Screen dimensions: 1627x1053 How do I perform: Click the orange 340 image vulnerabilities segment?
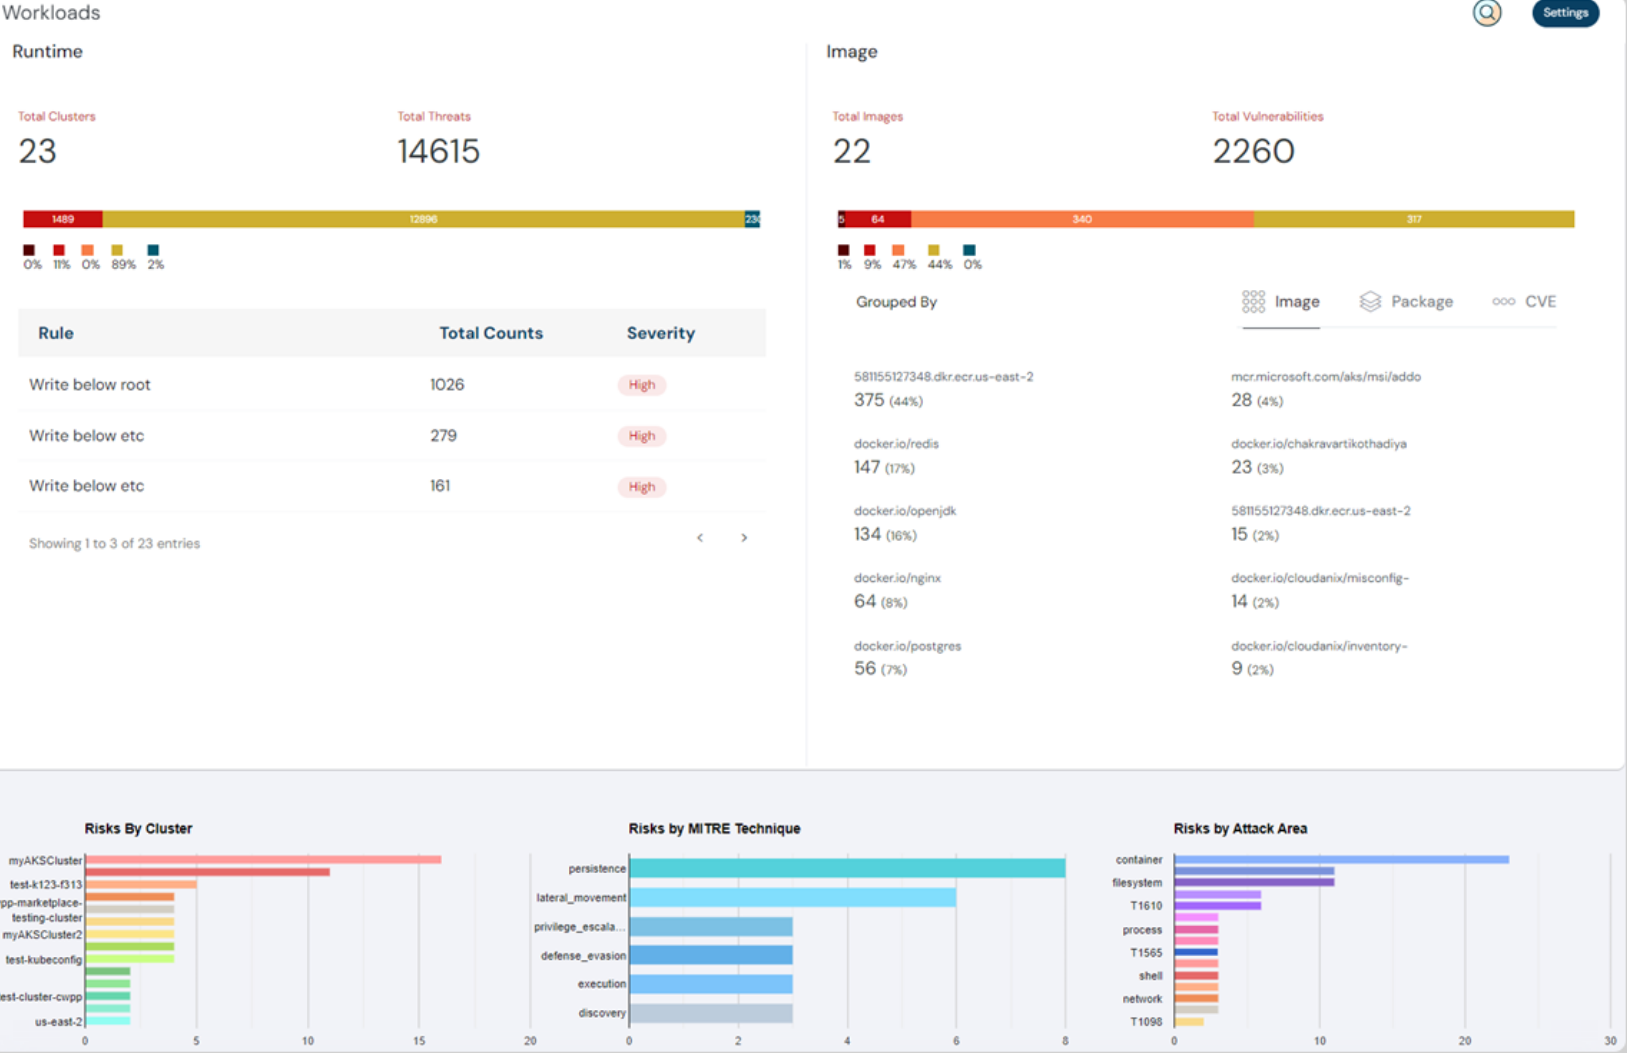pyautogui.click(x=1082, y=219)
